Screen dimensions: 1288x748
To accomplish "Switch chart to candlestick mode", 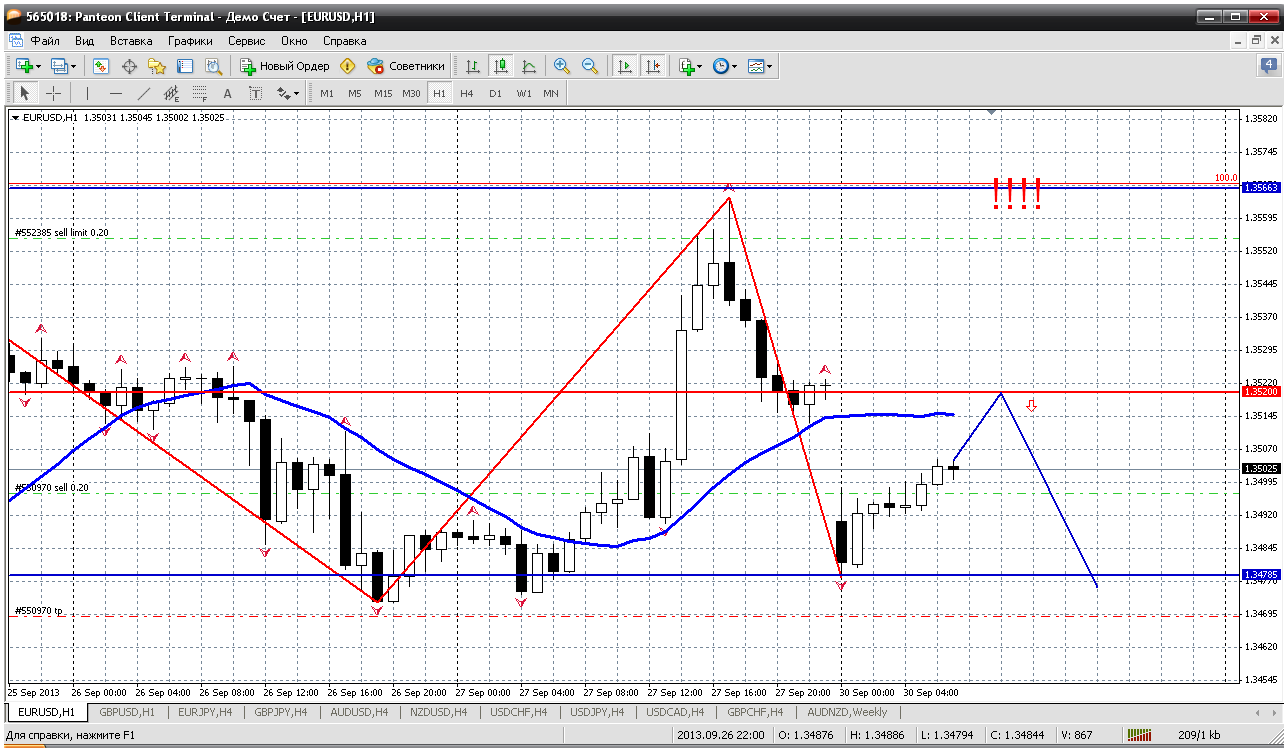I will click(x=501, y=66).
